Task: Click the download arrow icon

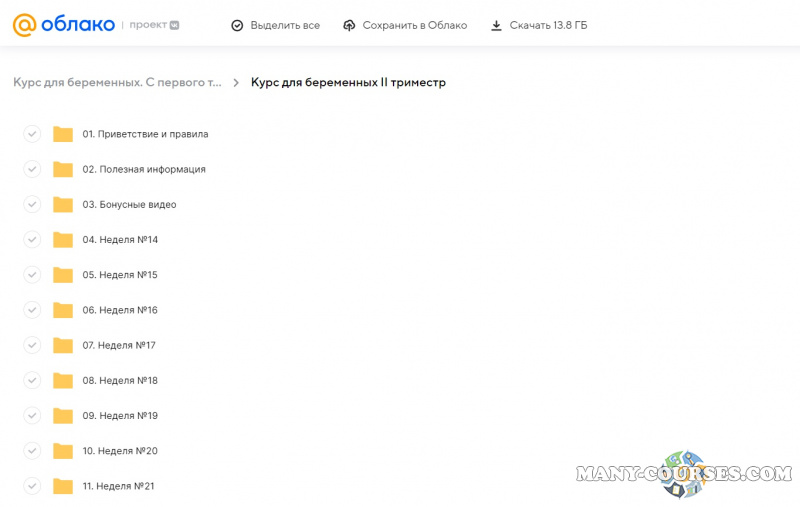Action: (x=496, y=25)
